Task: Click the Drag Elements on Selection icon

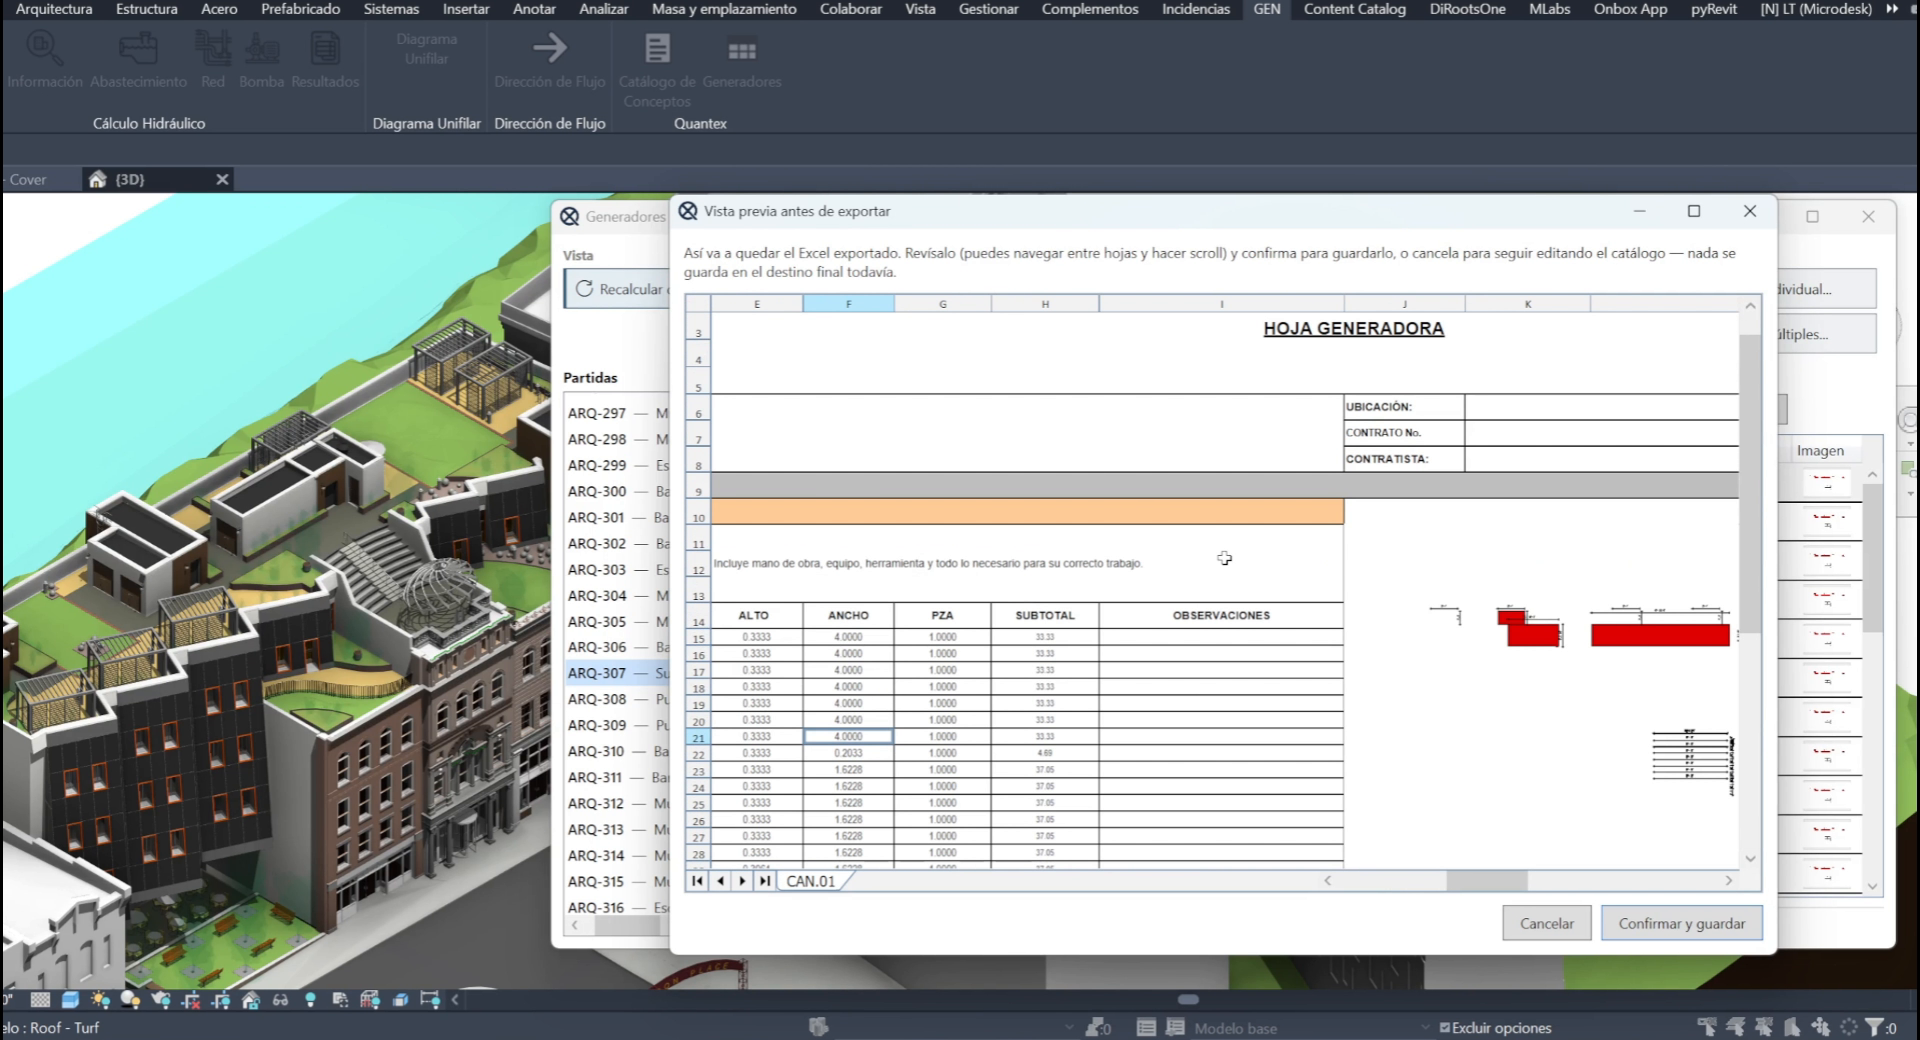Action: click(1821, 1027)
